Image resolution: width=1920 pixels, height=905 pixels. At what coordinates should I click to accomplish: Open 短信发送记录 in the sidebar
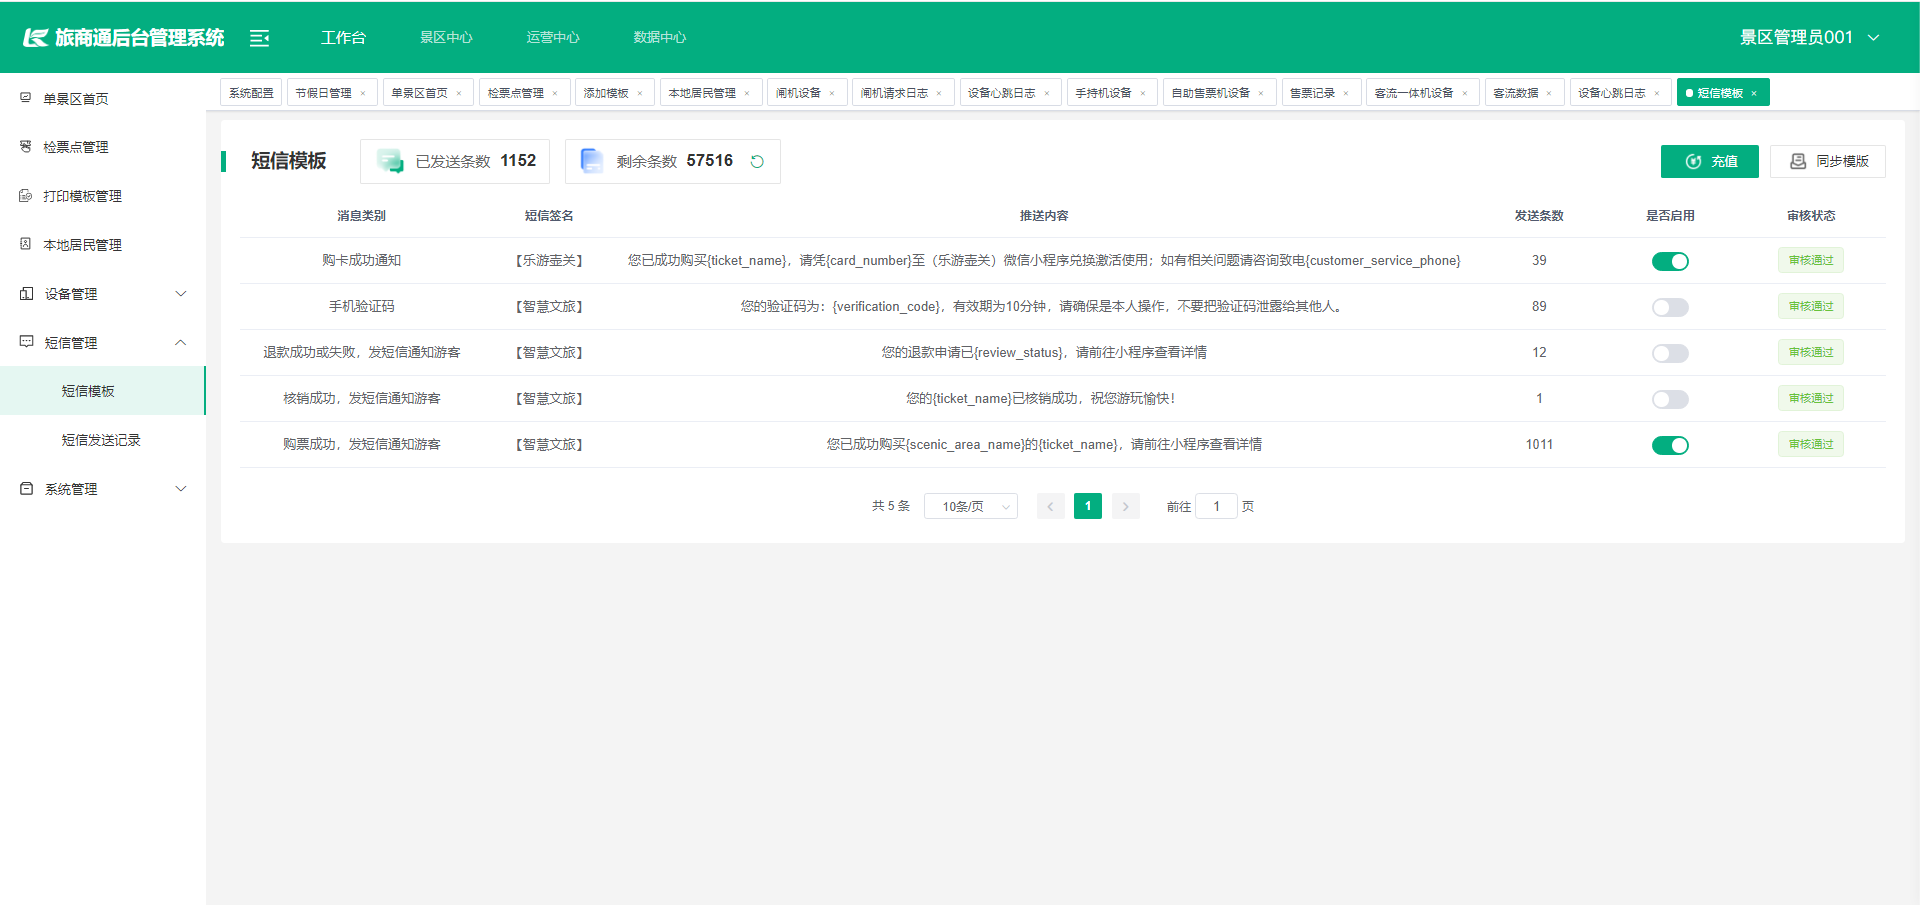click(x=103, y=440)
